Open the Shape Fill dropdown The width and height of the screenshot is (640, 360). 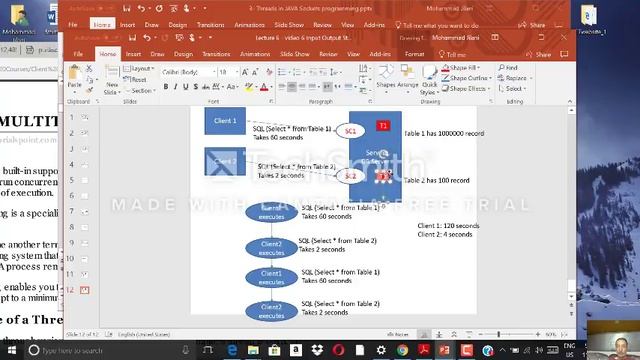[461, 67]
